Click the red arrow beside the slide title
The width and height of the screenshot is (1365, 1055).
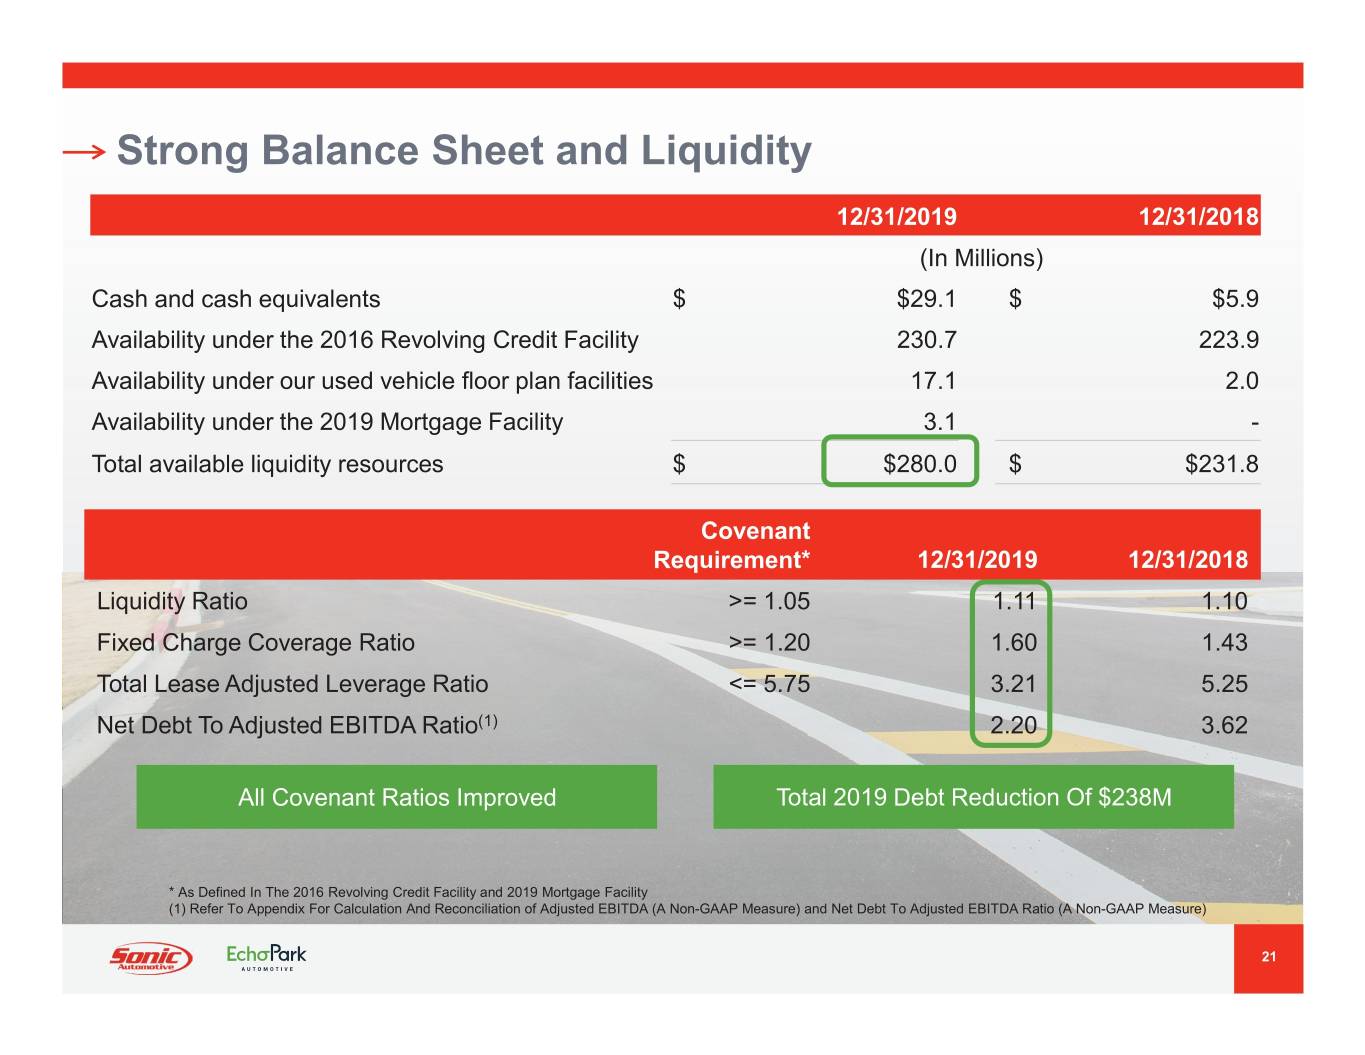83,152
